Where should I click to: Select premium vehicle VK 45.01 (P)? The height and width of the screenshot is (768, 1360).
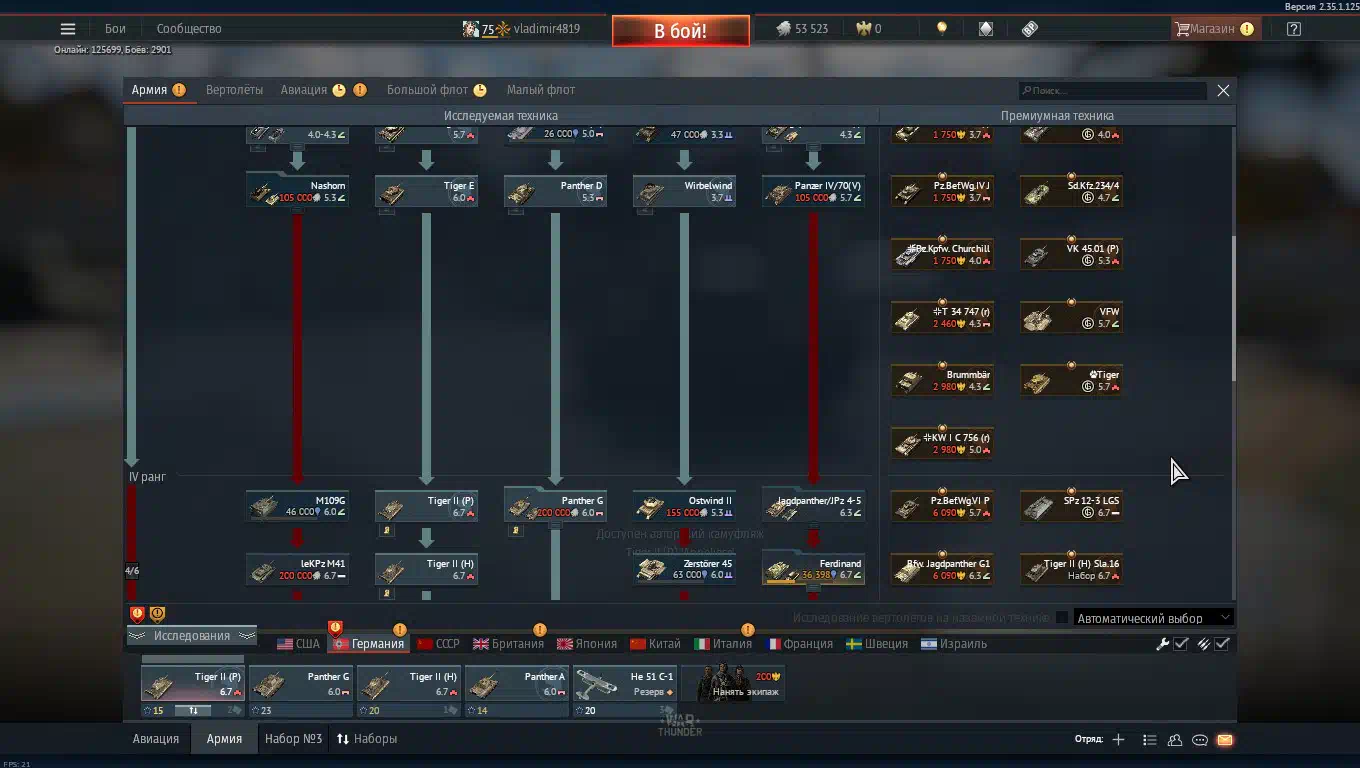[1071, 254]
